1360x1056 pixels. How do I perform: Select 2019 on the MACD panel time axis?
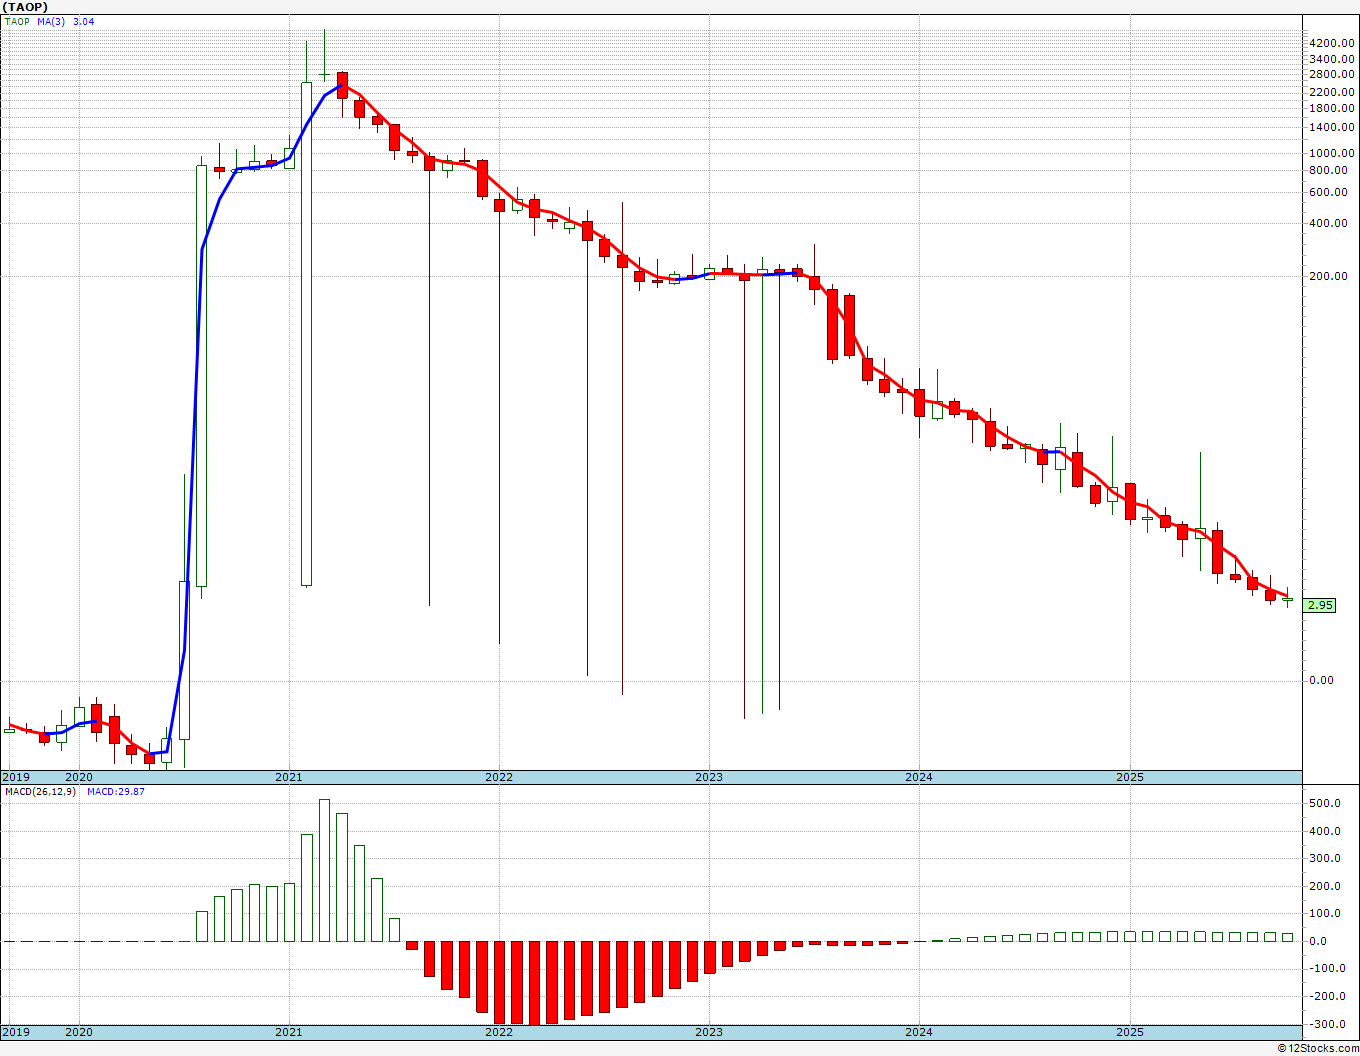(x=15, y=1032)
